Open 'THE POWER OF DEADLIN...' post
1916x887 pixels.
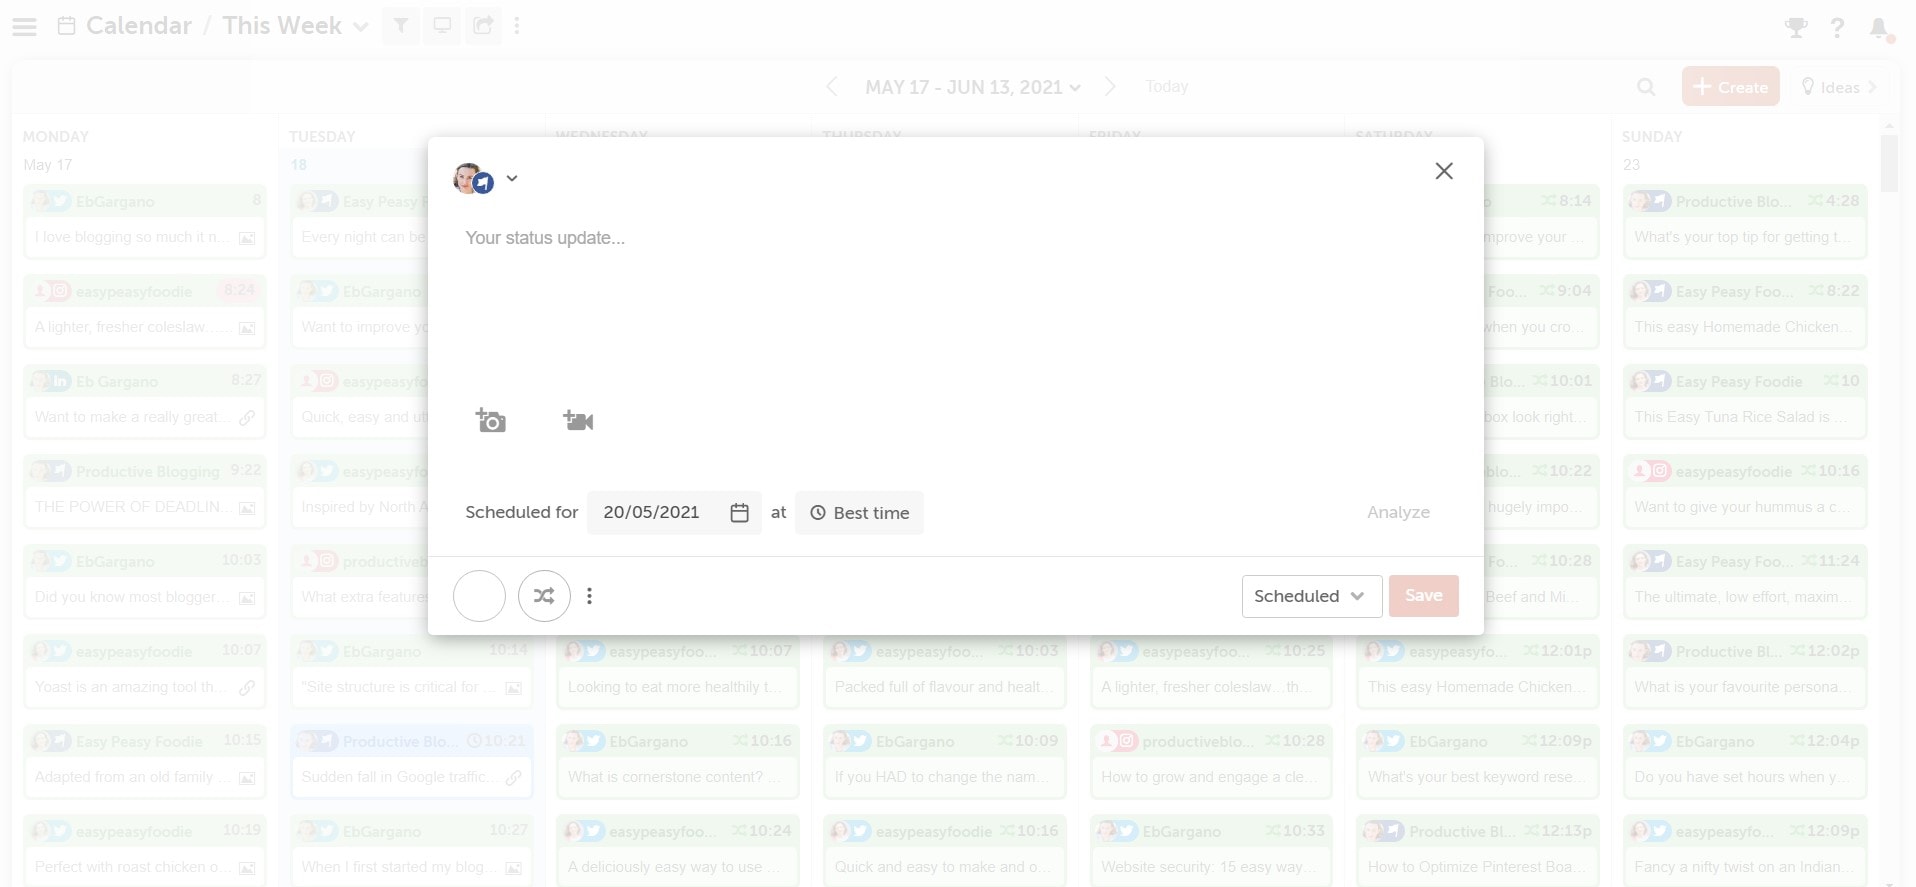tap(145, 490)
